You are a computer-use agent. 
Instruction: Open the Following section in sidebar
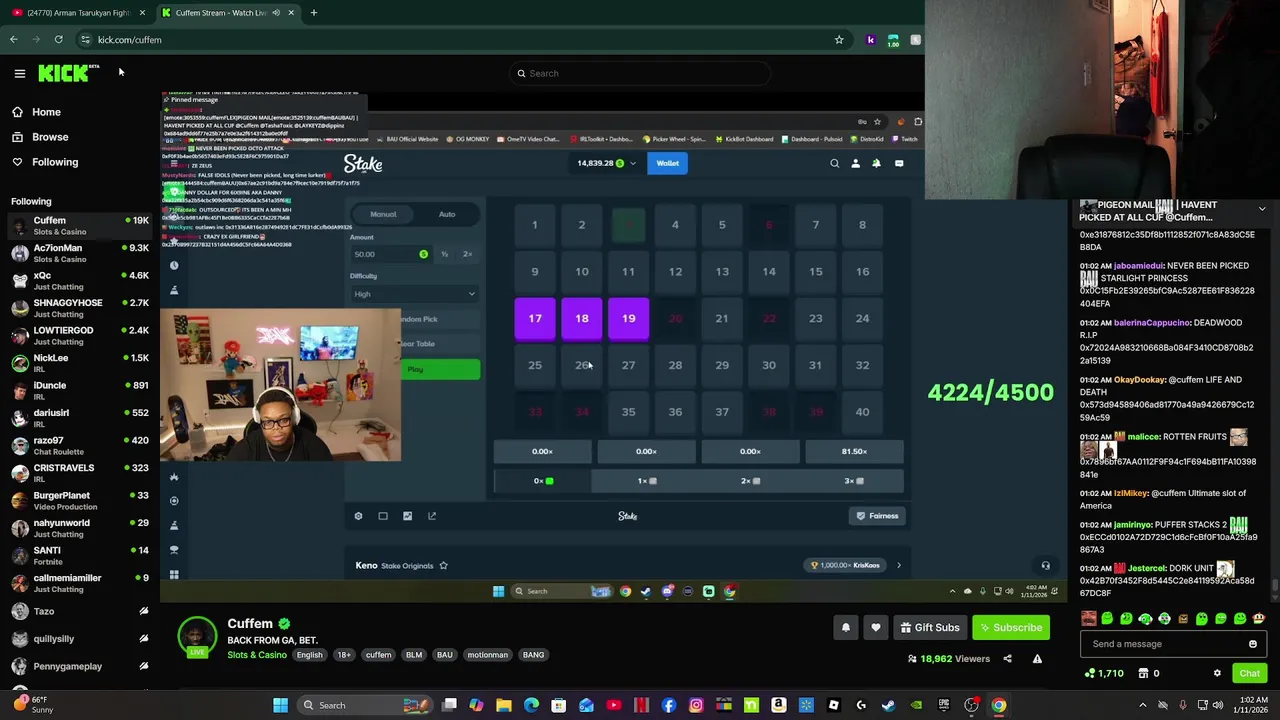coord(45,162)
